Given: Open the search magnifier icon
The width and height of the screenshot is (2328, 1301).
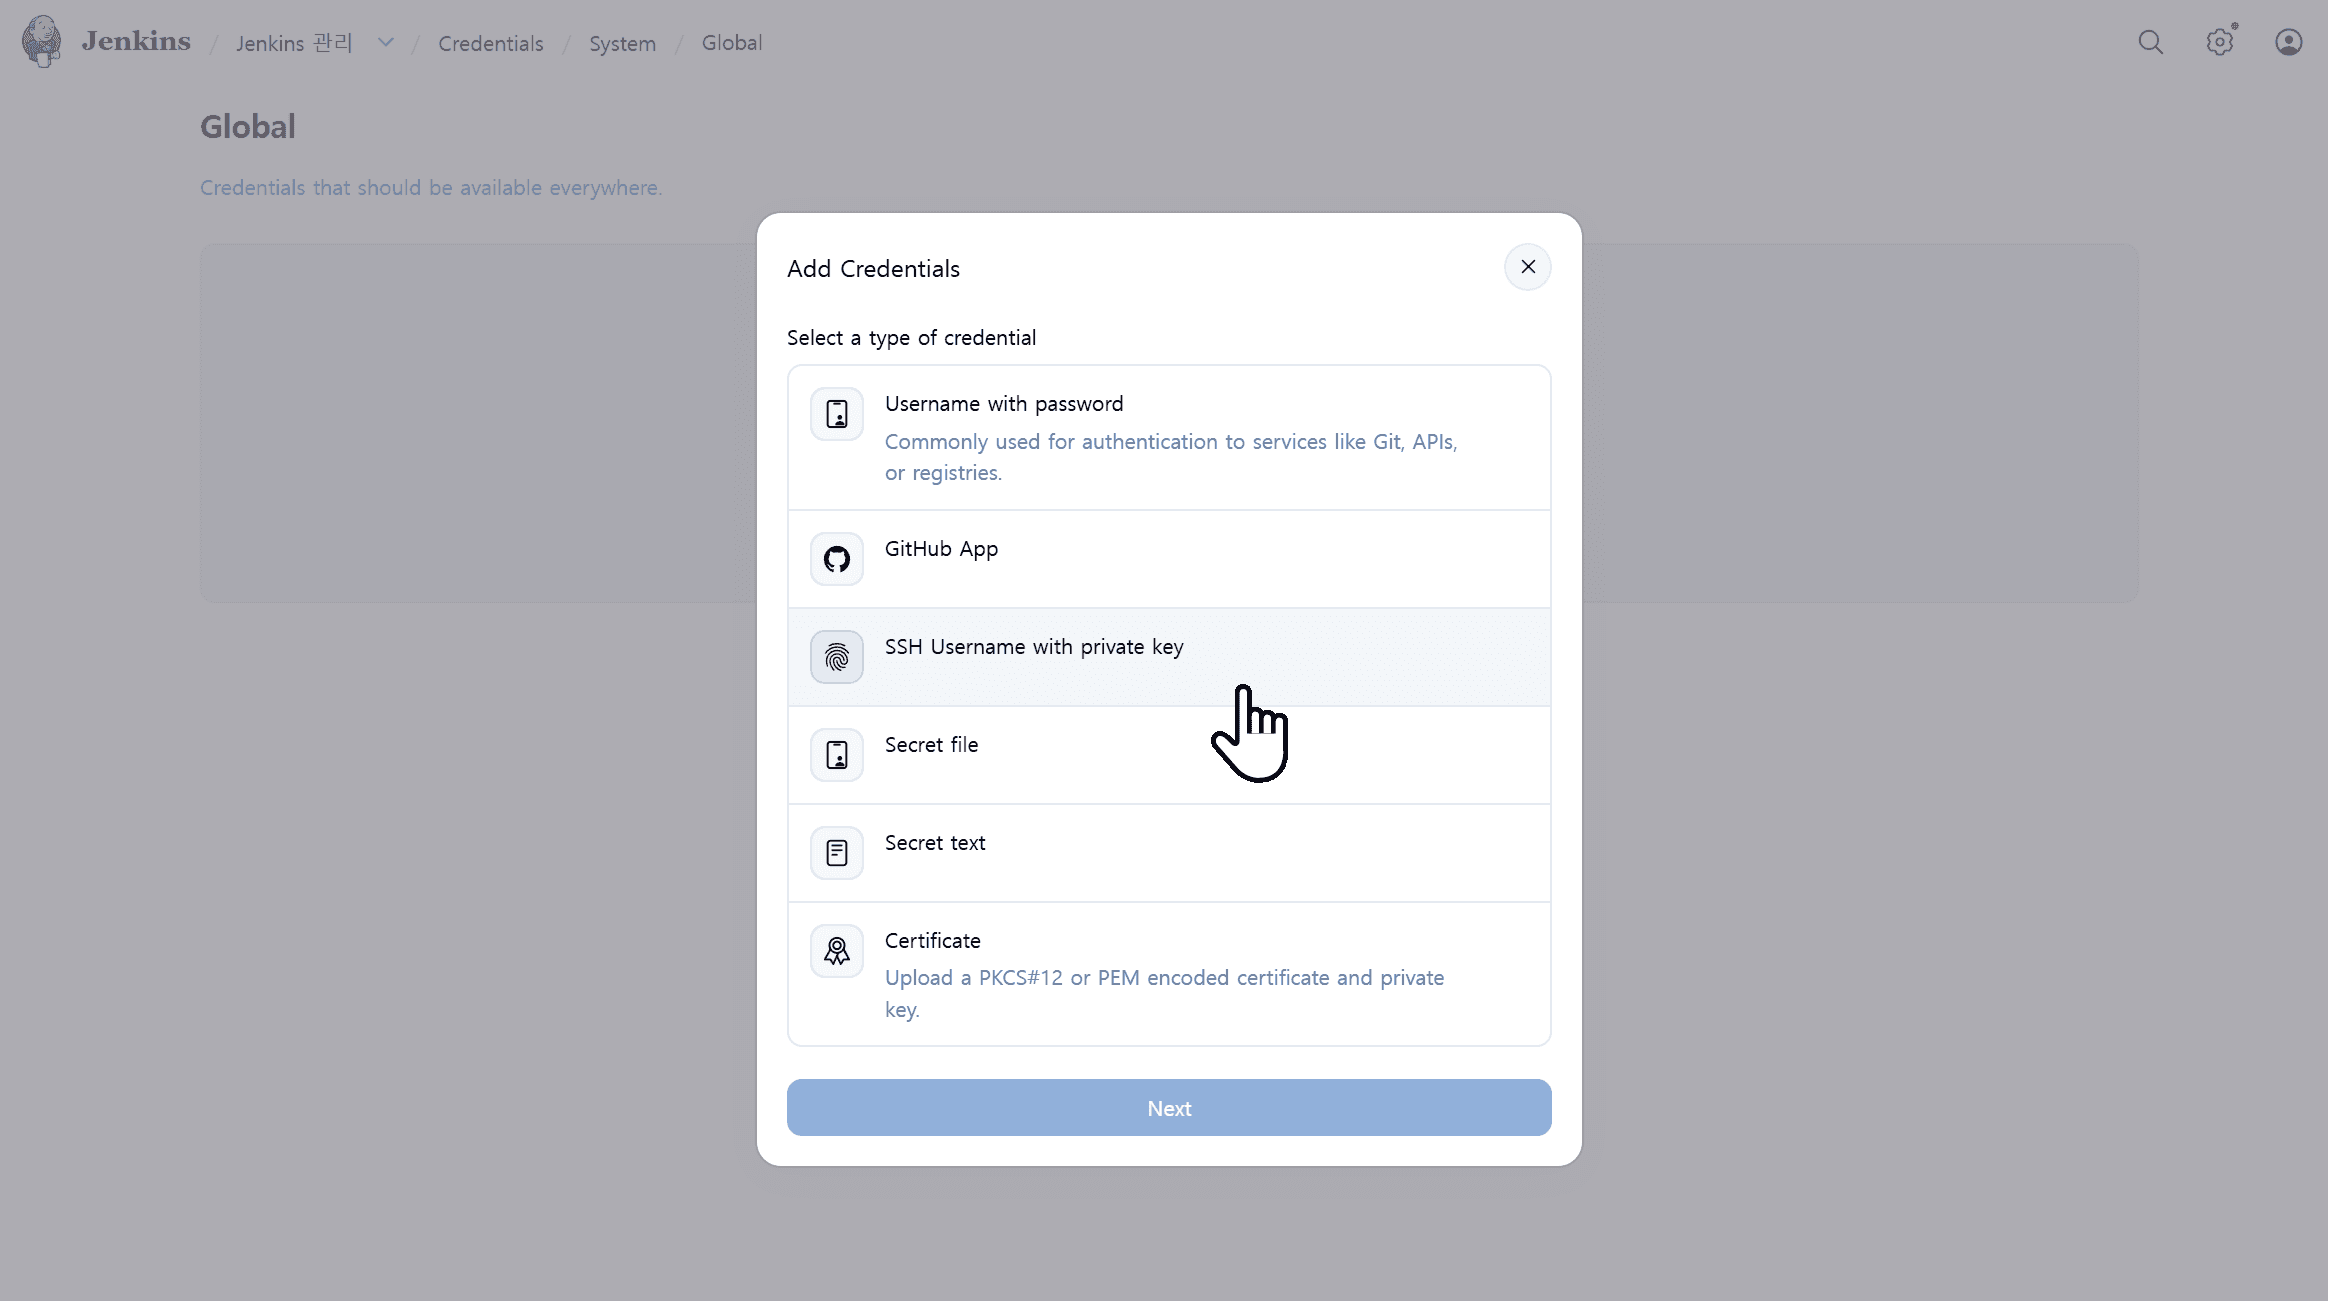Looking at the screenshot, I should (2150, 42).
